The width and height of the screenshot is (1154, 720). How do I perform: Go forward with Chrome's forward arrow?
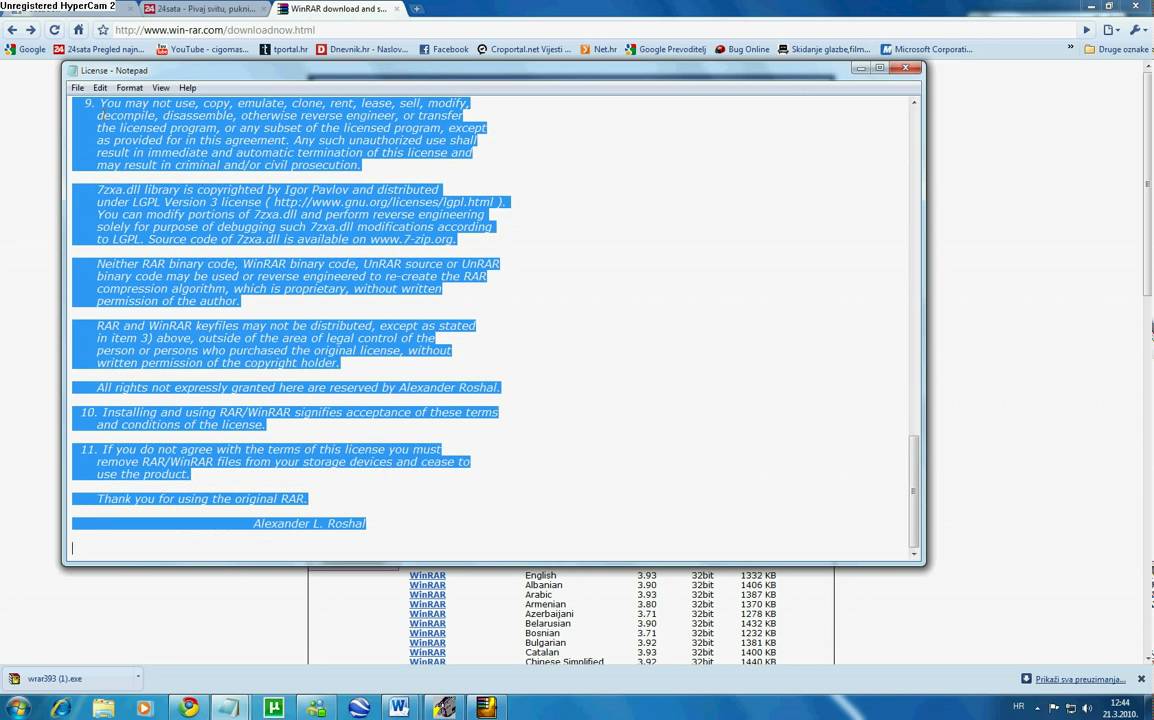tap(31, 30)
